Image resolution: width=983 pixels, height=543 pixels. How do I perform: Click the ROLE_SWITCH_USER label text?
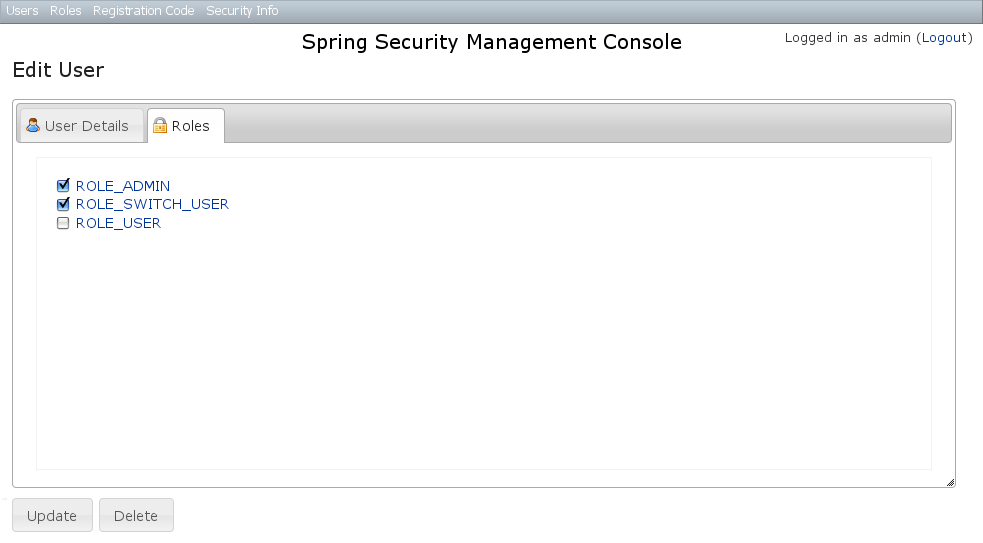(152, 205)
